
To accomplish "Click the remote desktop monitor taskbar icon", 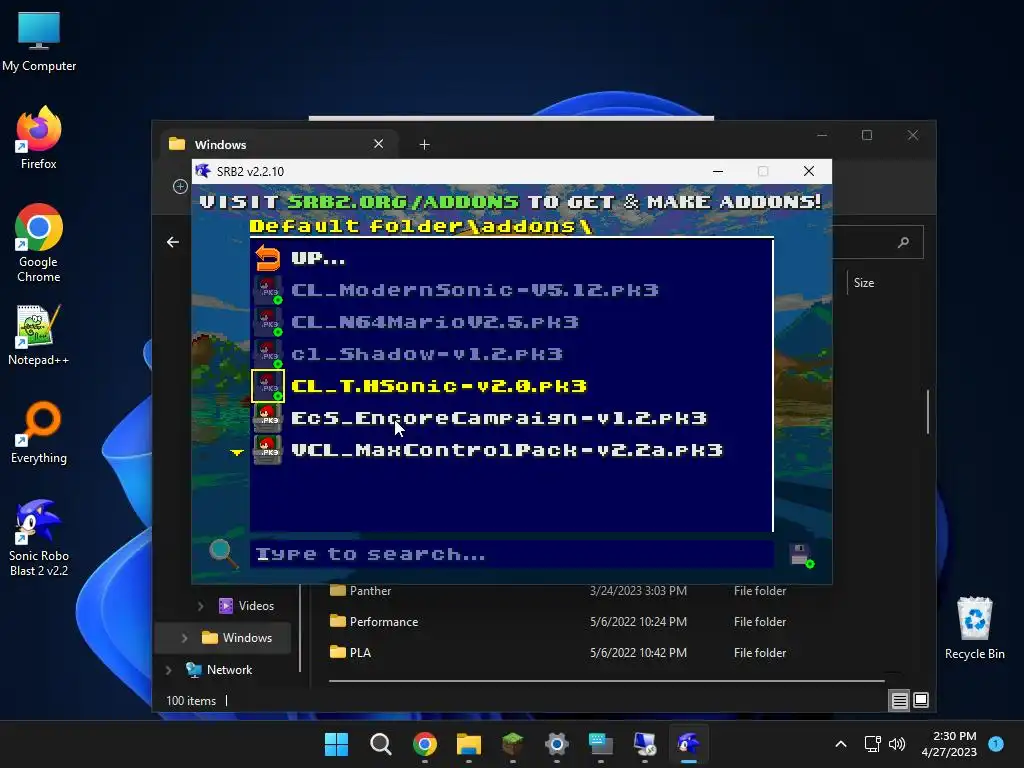I will 645,744.
